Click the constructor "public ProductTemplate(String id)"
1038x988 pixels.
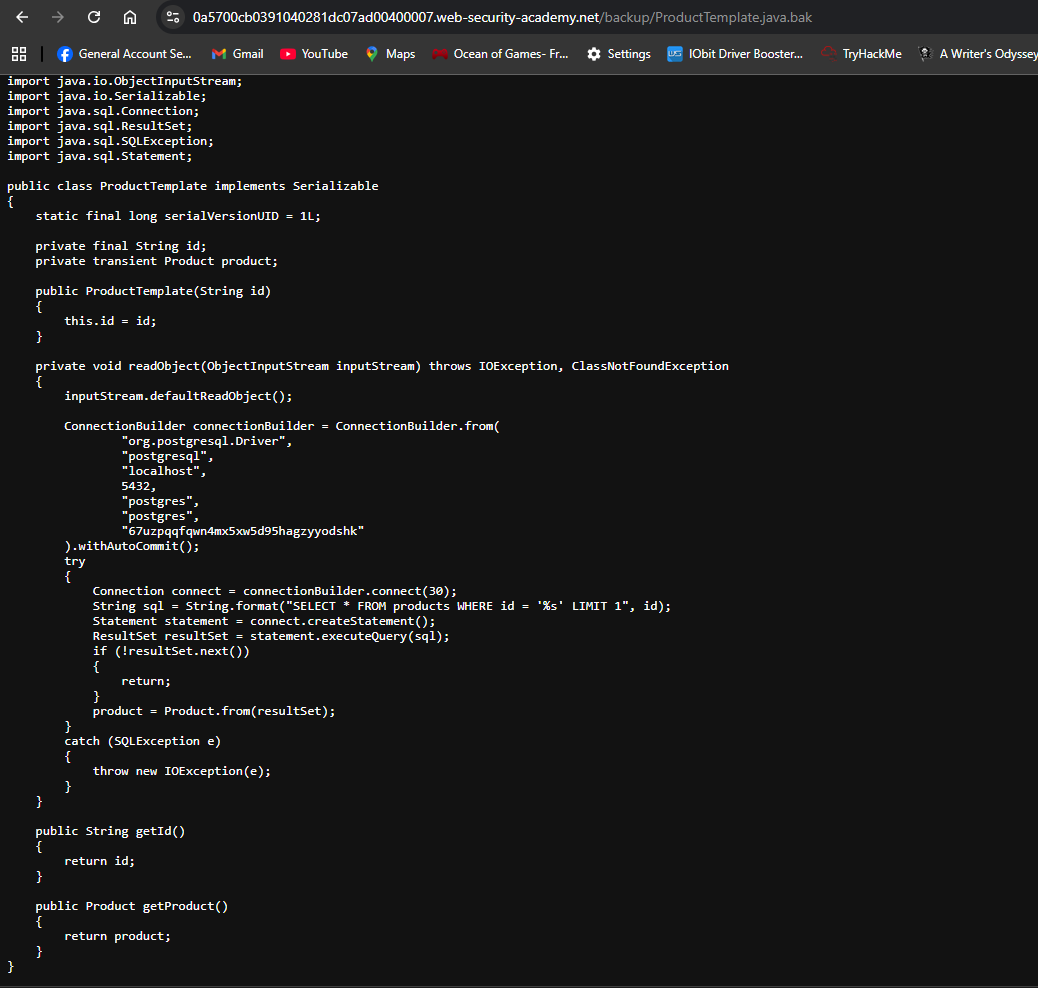(x=153, y=291)
